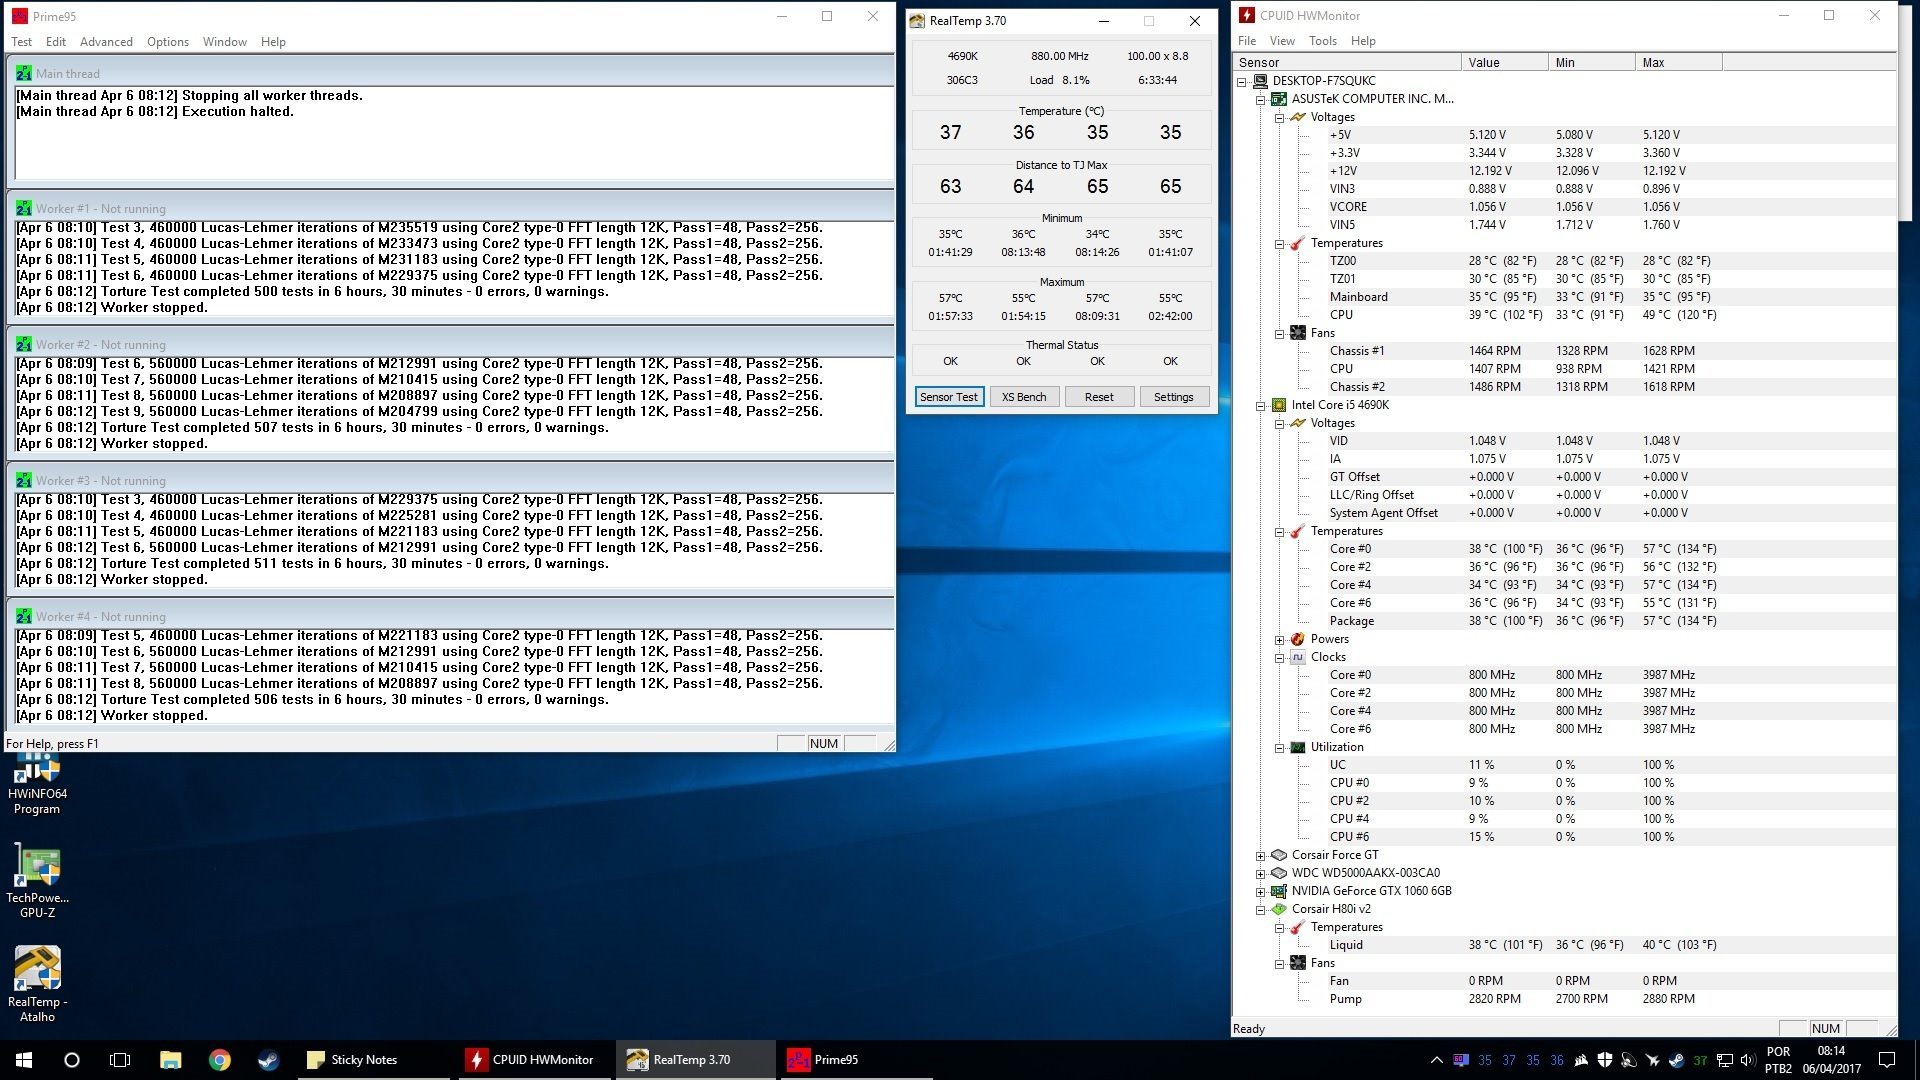Select ASUSTeK motherboard icon in HWMonitor
The width and height of the screenshot is (1920, 1080).
(1278, 99)
